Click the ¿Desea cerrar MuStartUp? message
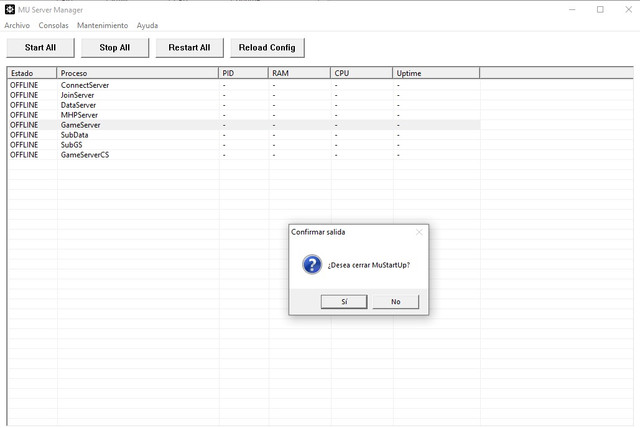This screenshot has width=640, height=428. (369, 265)
